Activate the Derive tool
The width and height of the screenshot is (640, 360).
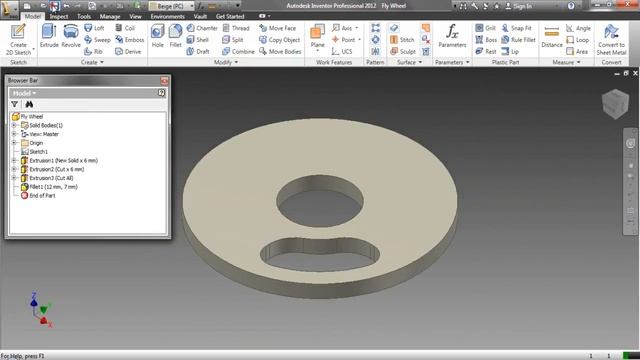128,52
